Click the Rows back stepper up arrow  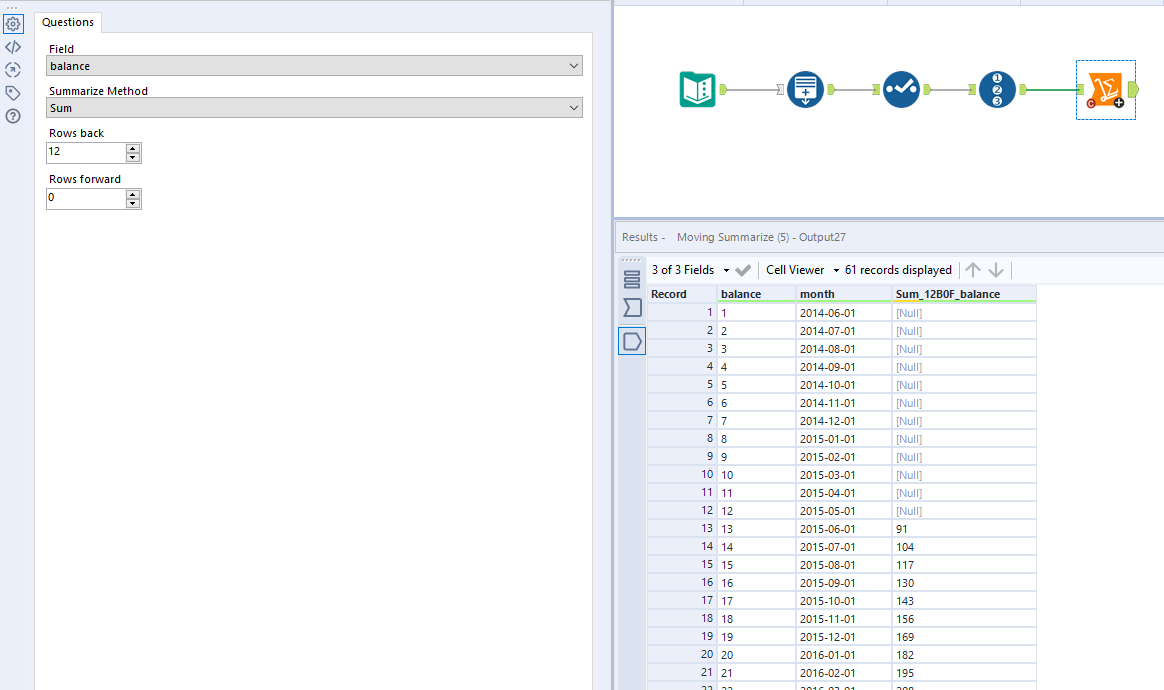(132, 148)
